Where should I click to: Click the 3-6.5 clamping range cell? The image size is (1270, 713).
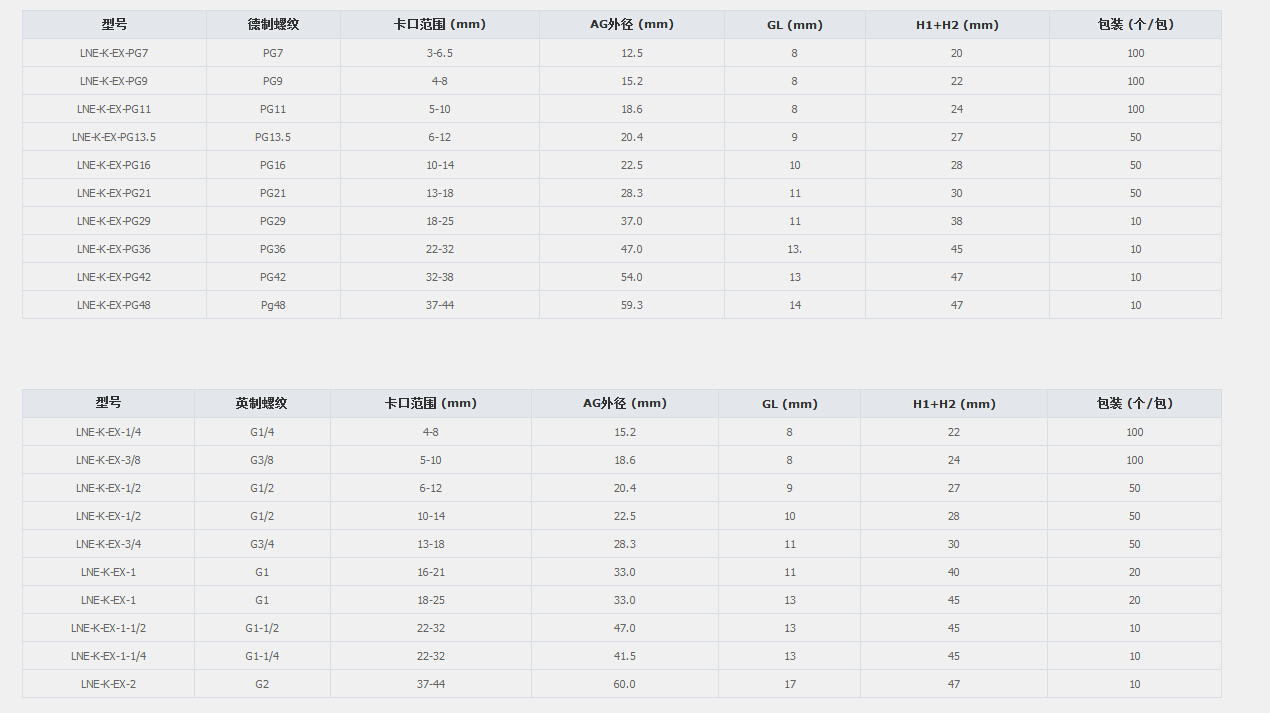439,53
